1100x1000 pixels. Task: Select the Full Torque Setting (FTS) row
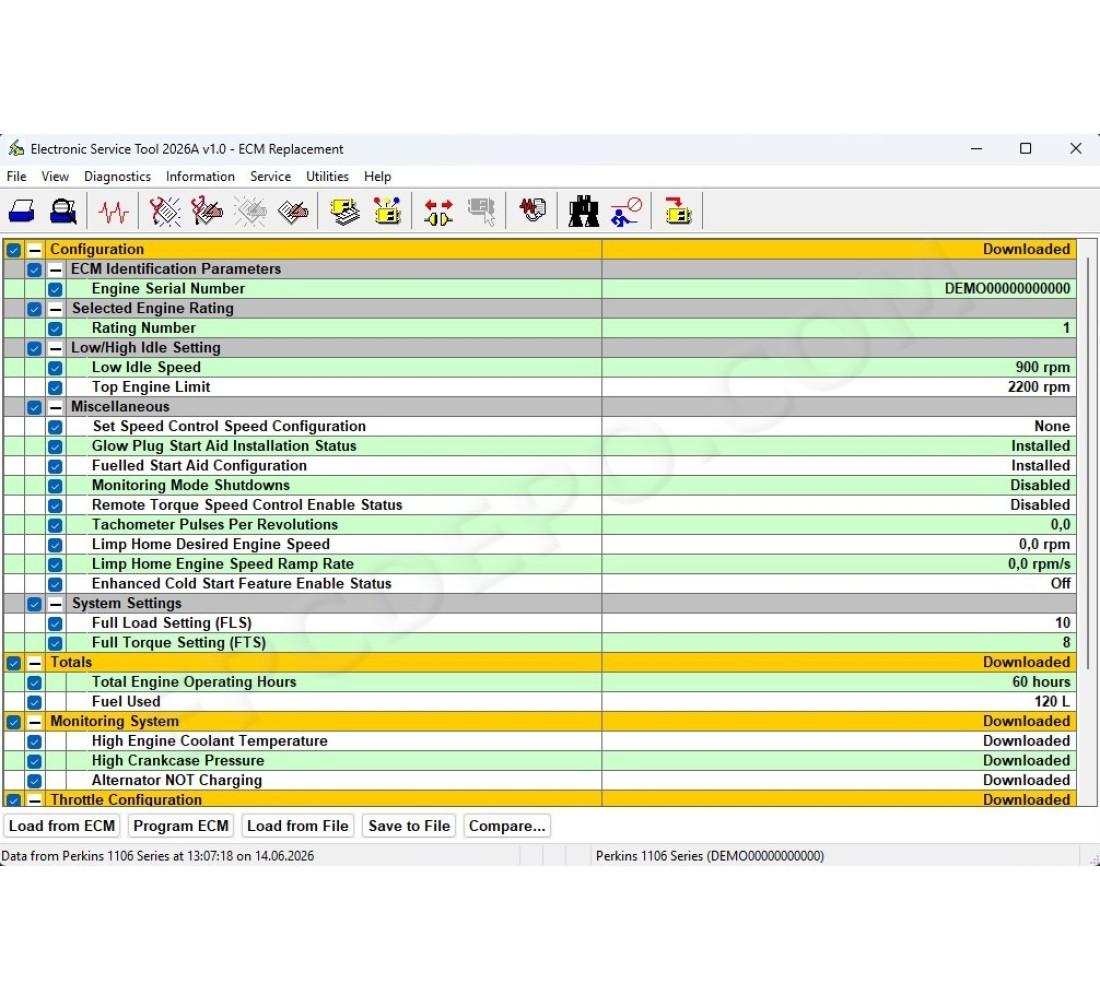(x=540, y=643)
